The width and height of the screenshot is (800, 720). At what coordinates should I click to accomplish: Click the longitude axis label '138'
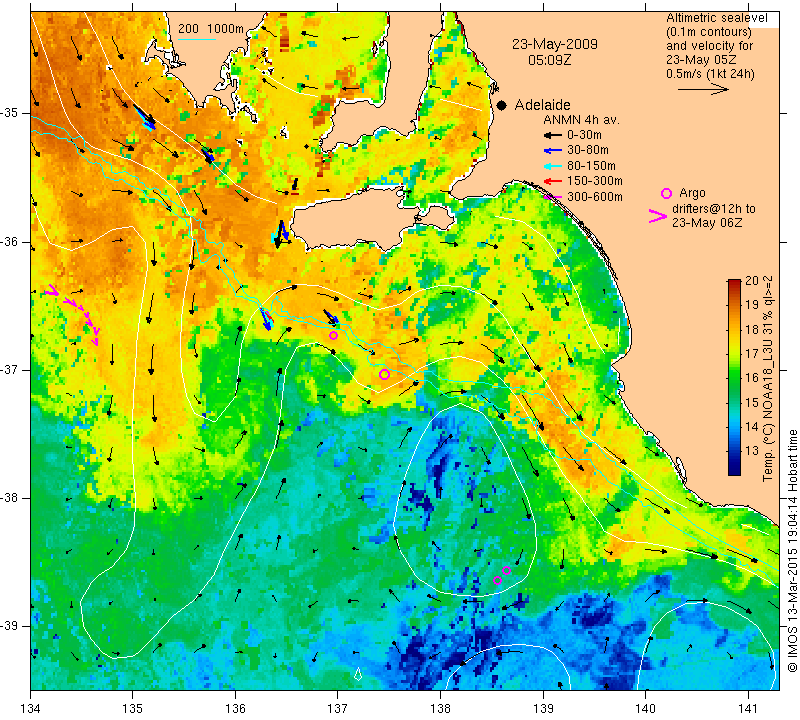(440, 708)
